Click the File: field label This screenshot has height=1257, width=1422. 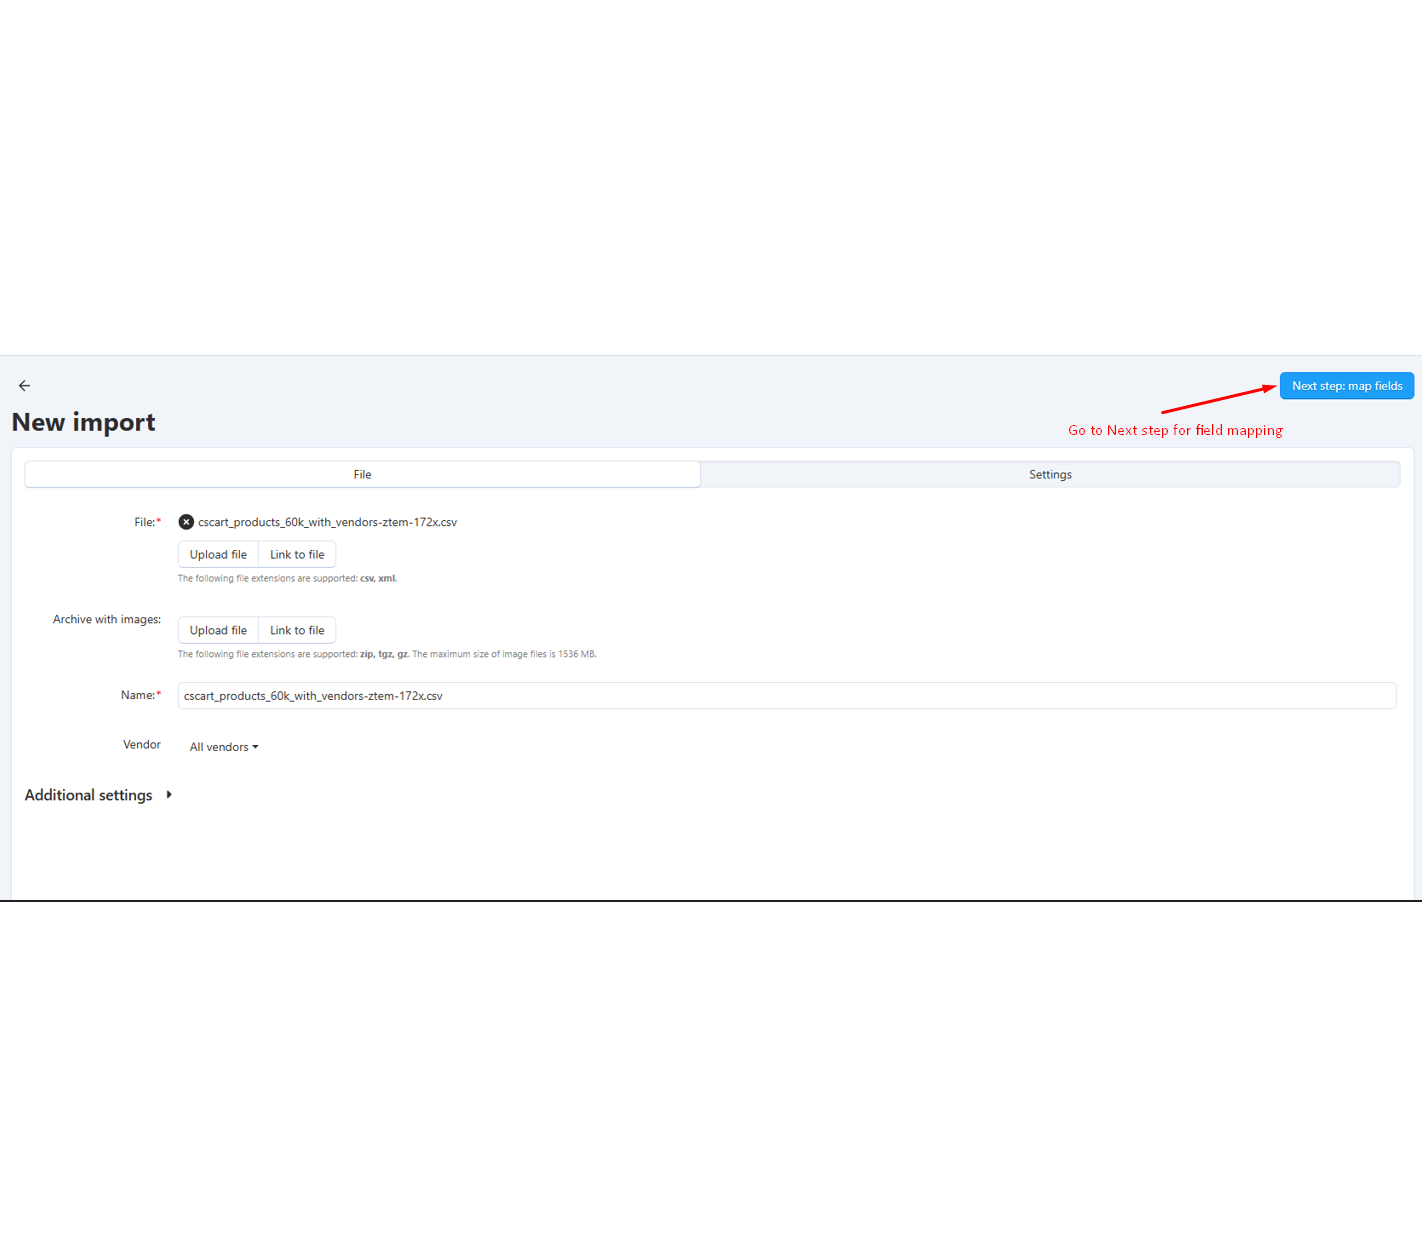coord(146,522)
